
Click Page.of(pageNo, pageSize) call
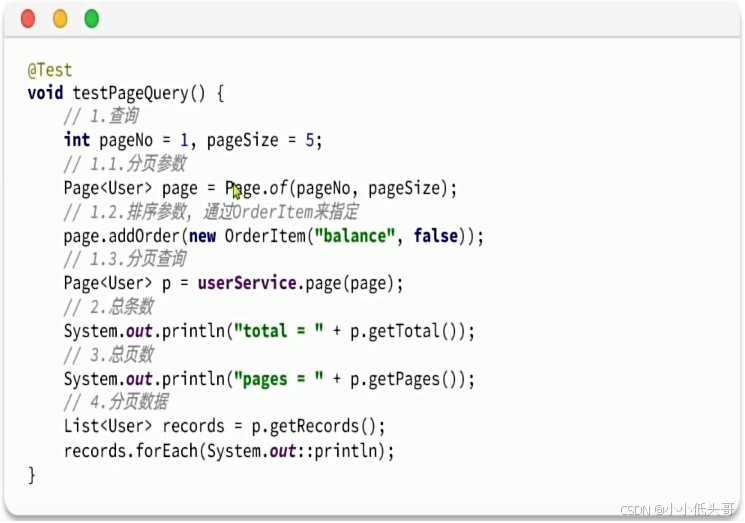[x=336, y=189]
